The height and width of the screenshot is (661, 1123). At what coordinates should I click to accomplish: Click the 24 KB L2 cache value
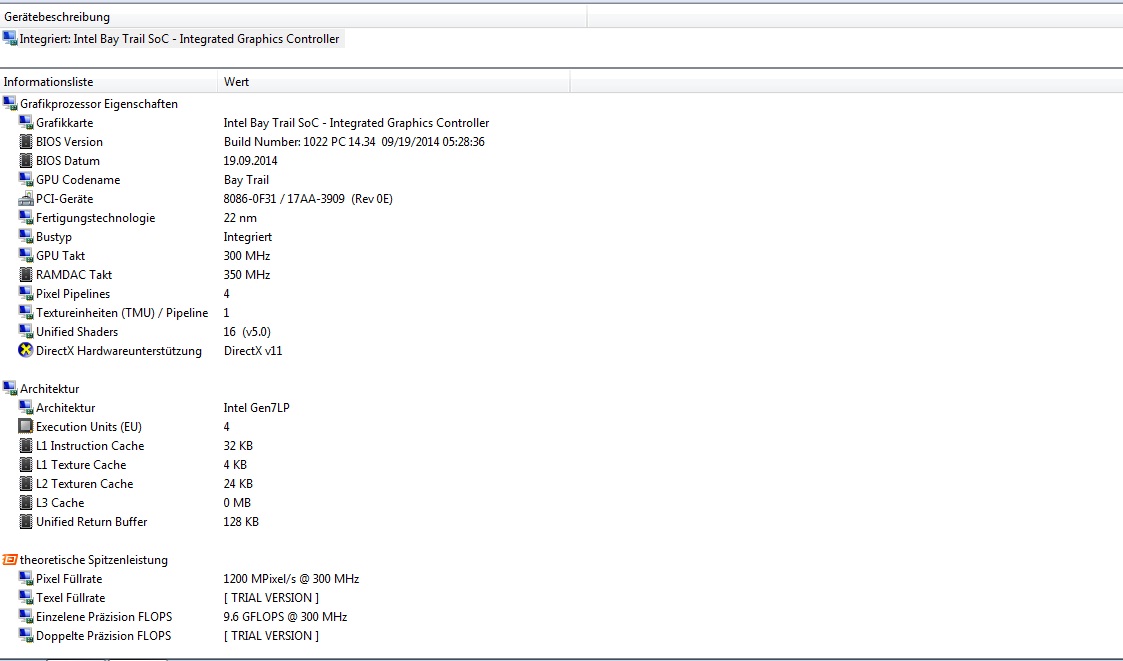238,483
